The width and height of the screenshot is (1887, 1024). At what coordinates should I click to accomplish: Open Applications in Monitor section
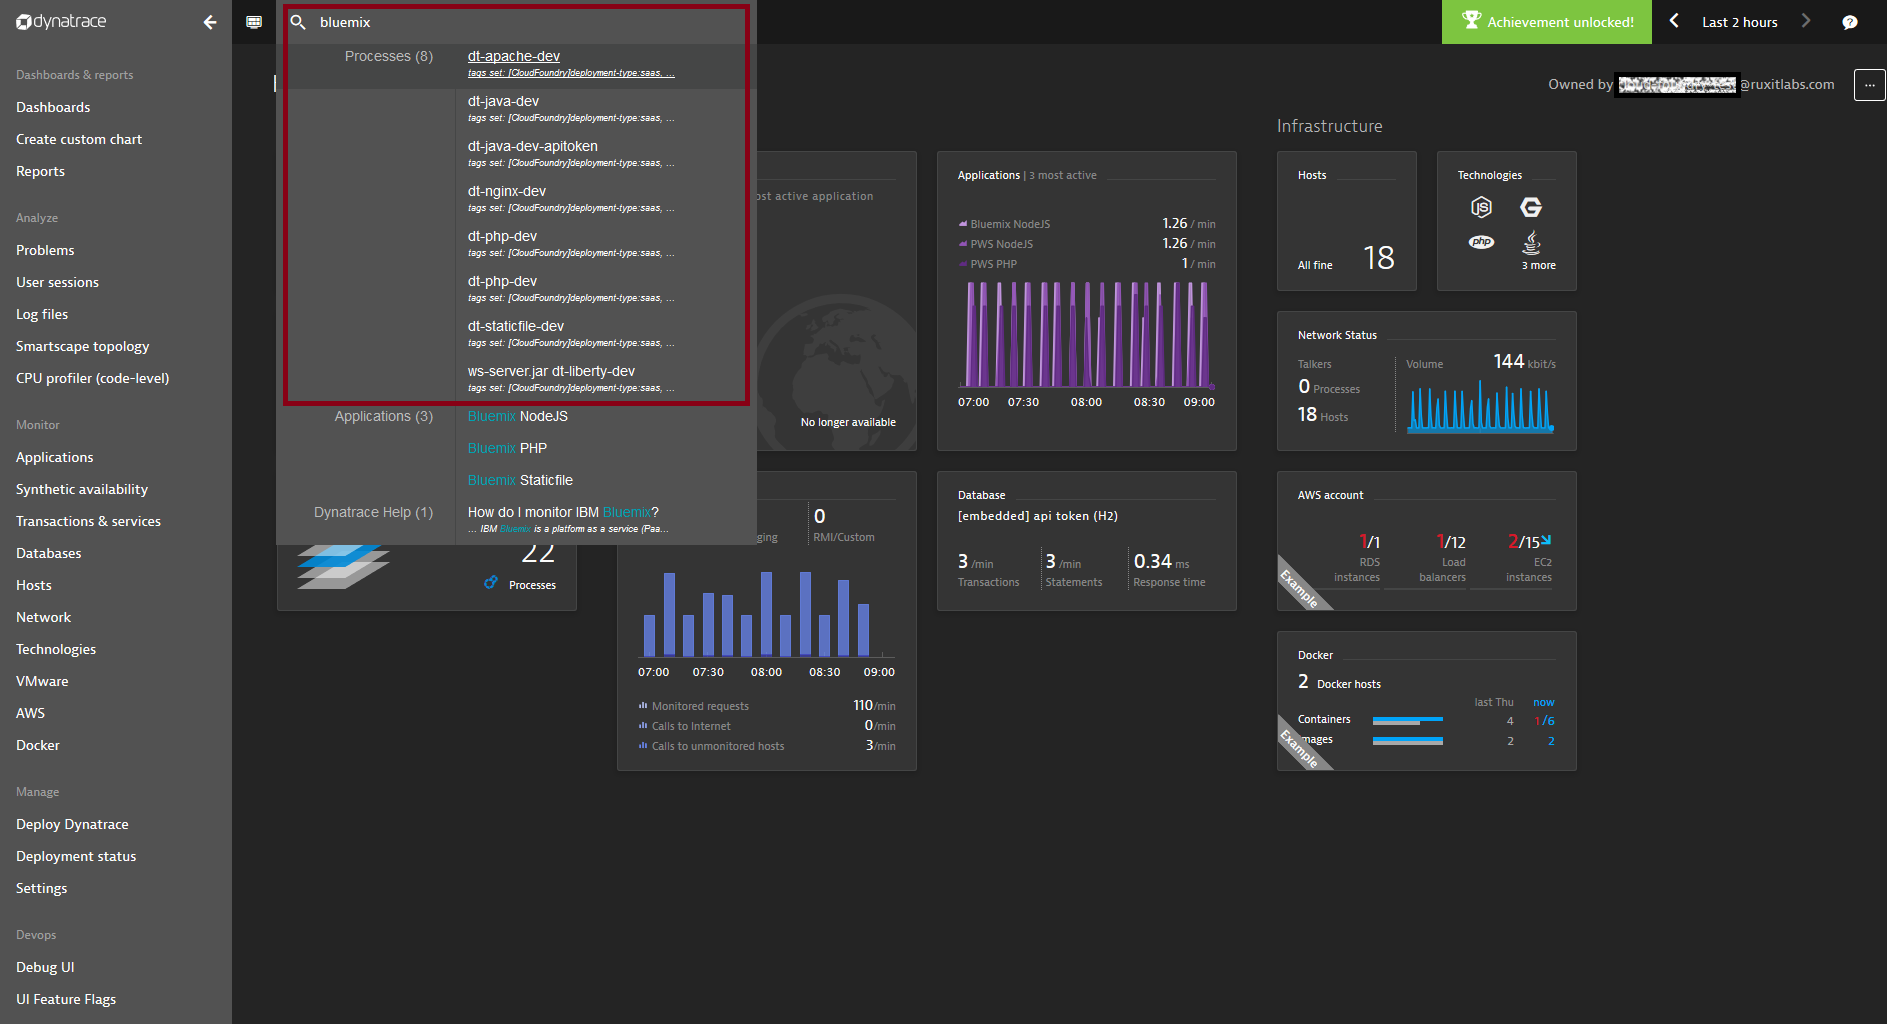point(54,457)
